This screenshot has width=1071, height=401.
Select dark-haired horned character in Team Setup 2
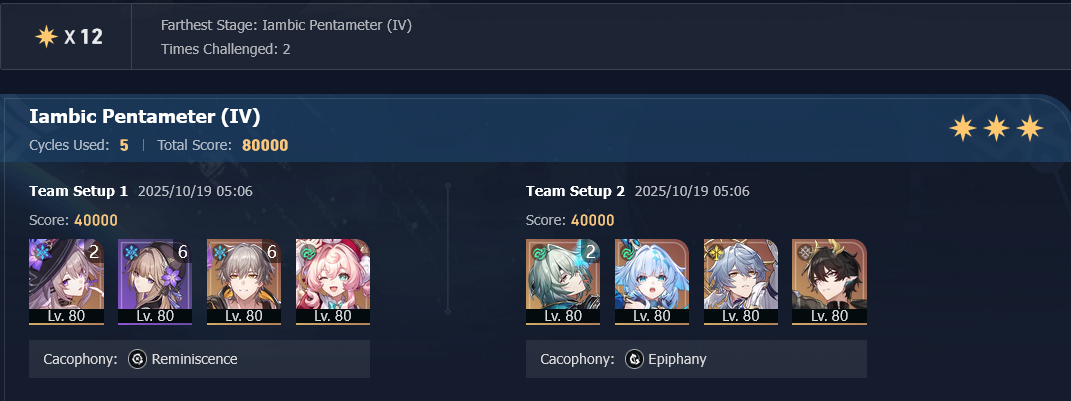829,281
